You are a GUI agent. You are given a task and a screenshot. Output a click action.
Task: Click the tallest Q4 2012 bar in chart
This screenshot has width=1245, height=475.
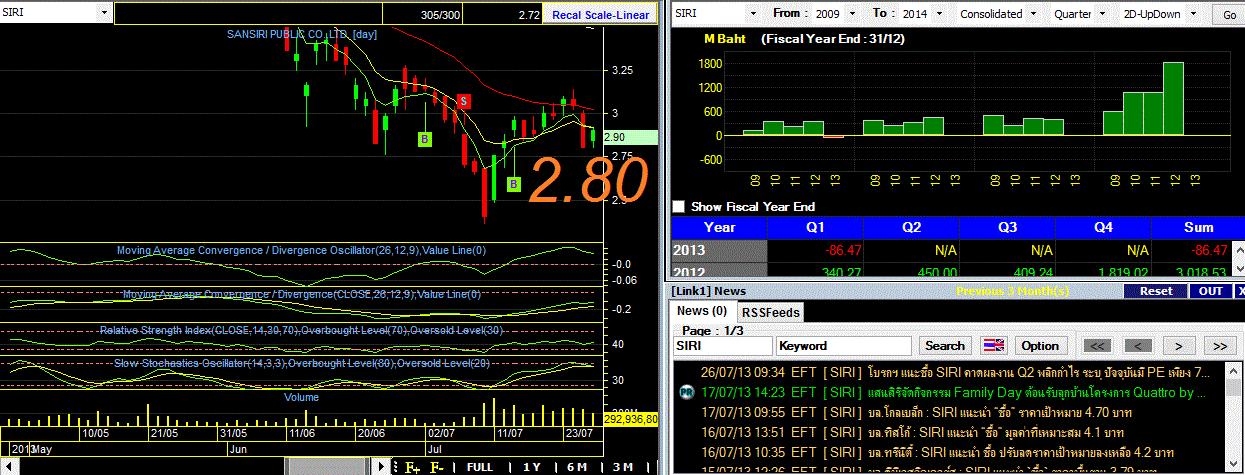click(1173, 99)
